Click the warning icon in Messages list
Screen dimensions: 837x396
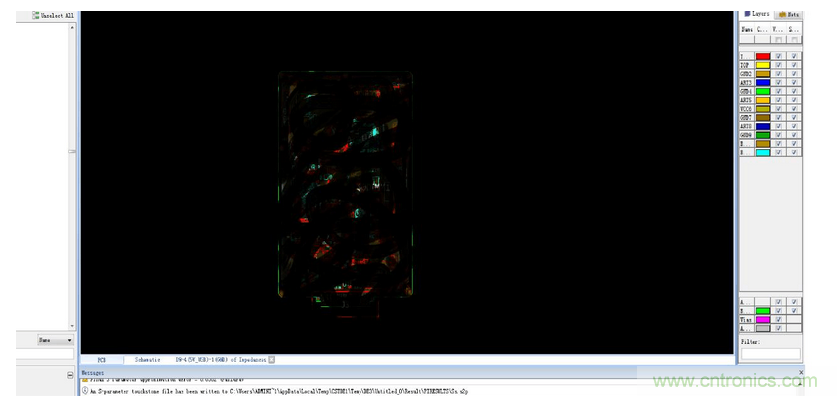coord(85,380)
